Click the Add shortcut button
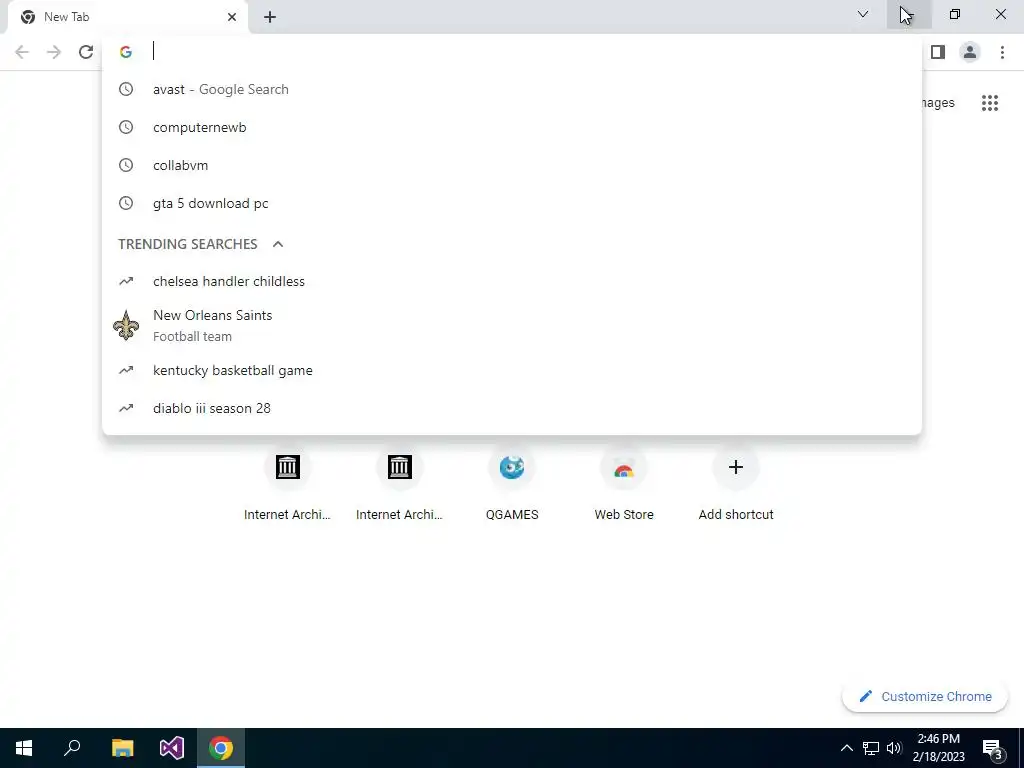 click(736, 485)
